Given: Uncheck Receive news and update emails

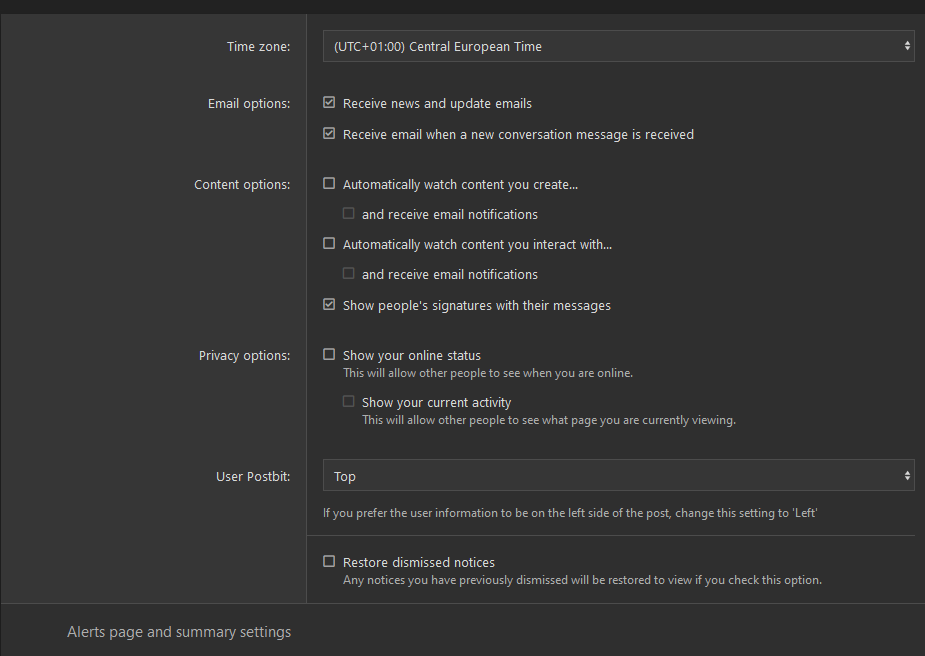Looking at the screenshot, I should pyautogui.click(x=329, y=103).
